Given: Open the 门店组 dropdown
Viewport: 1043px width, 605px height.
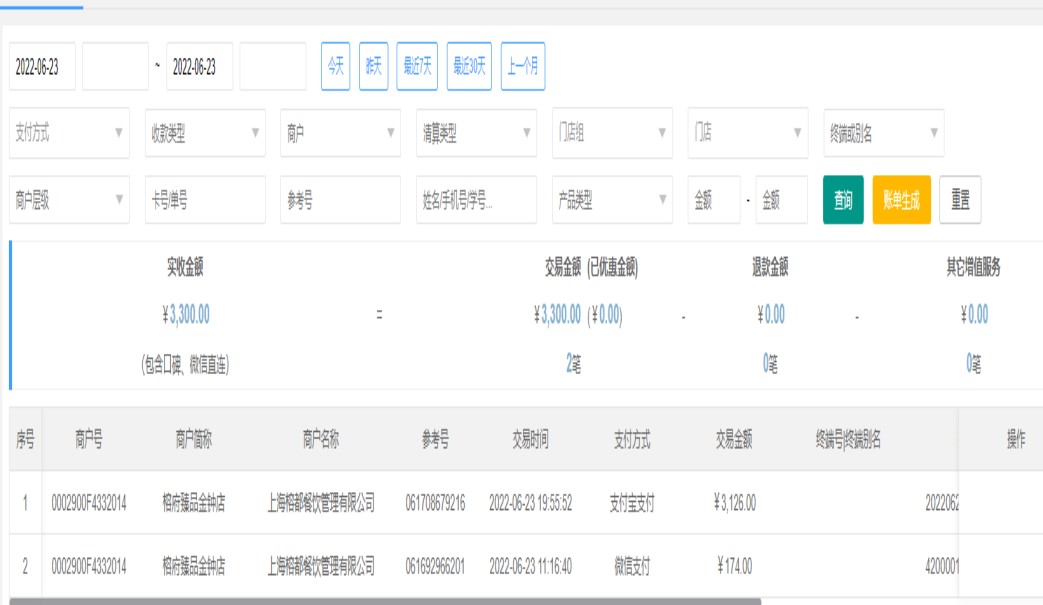Looking at the screenshot, I should (x=611, y=133).
